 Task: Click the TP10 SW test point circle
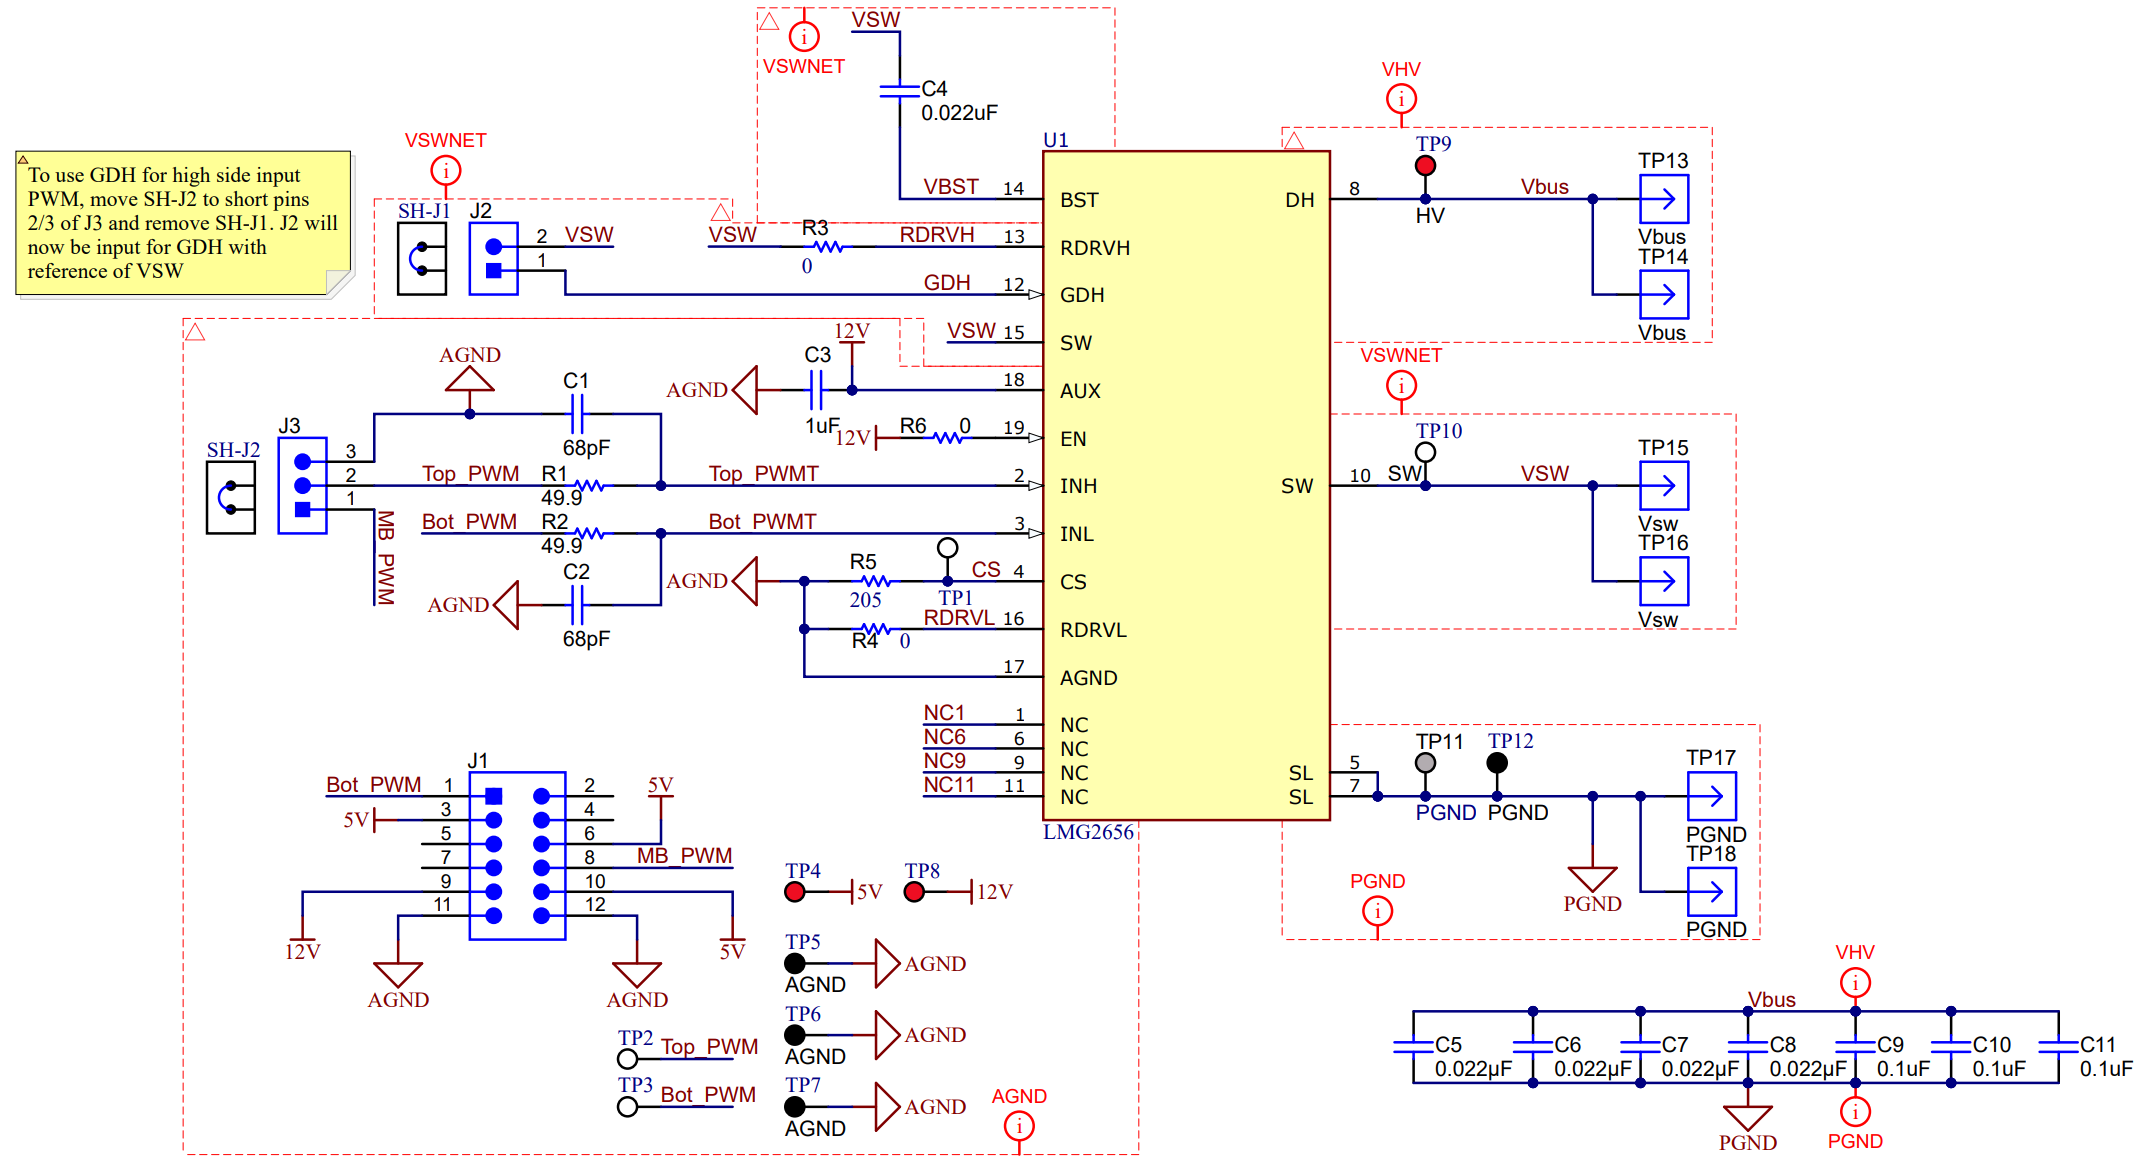click(1425, 452)
